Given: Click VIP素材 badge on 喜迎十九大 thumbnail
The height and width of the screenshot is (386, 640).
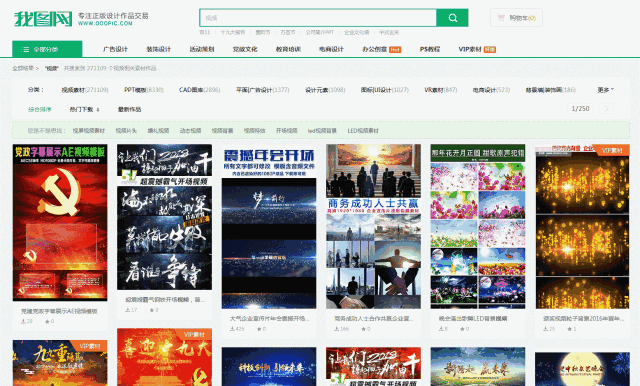Looking at the screenshot, I should click(194, 335).
